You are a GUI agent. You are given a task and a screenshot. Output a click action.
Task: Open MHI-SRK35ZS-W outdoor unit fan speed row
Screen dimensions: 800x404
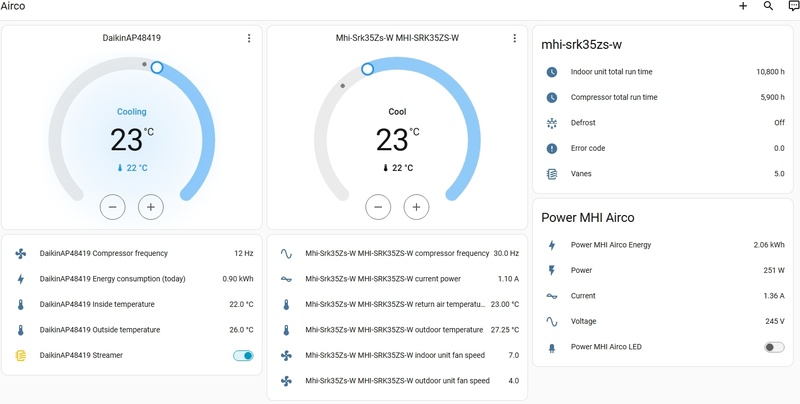point(397,381)
